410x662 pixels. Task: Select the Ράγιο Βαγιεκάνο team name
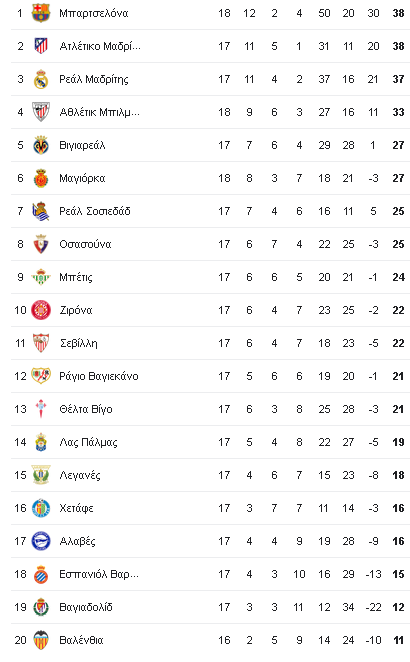pos(99,376)
